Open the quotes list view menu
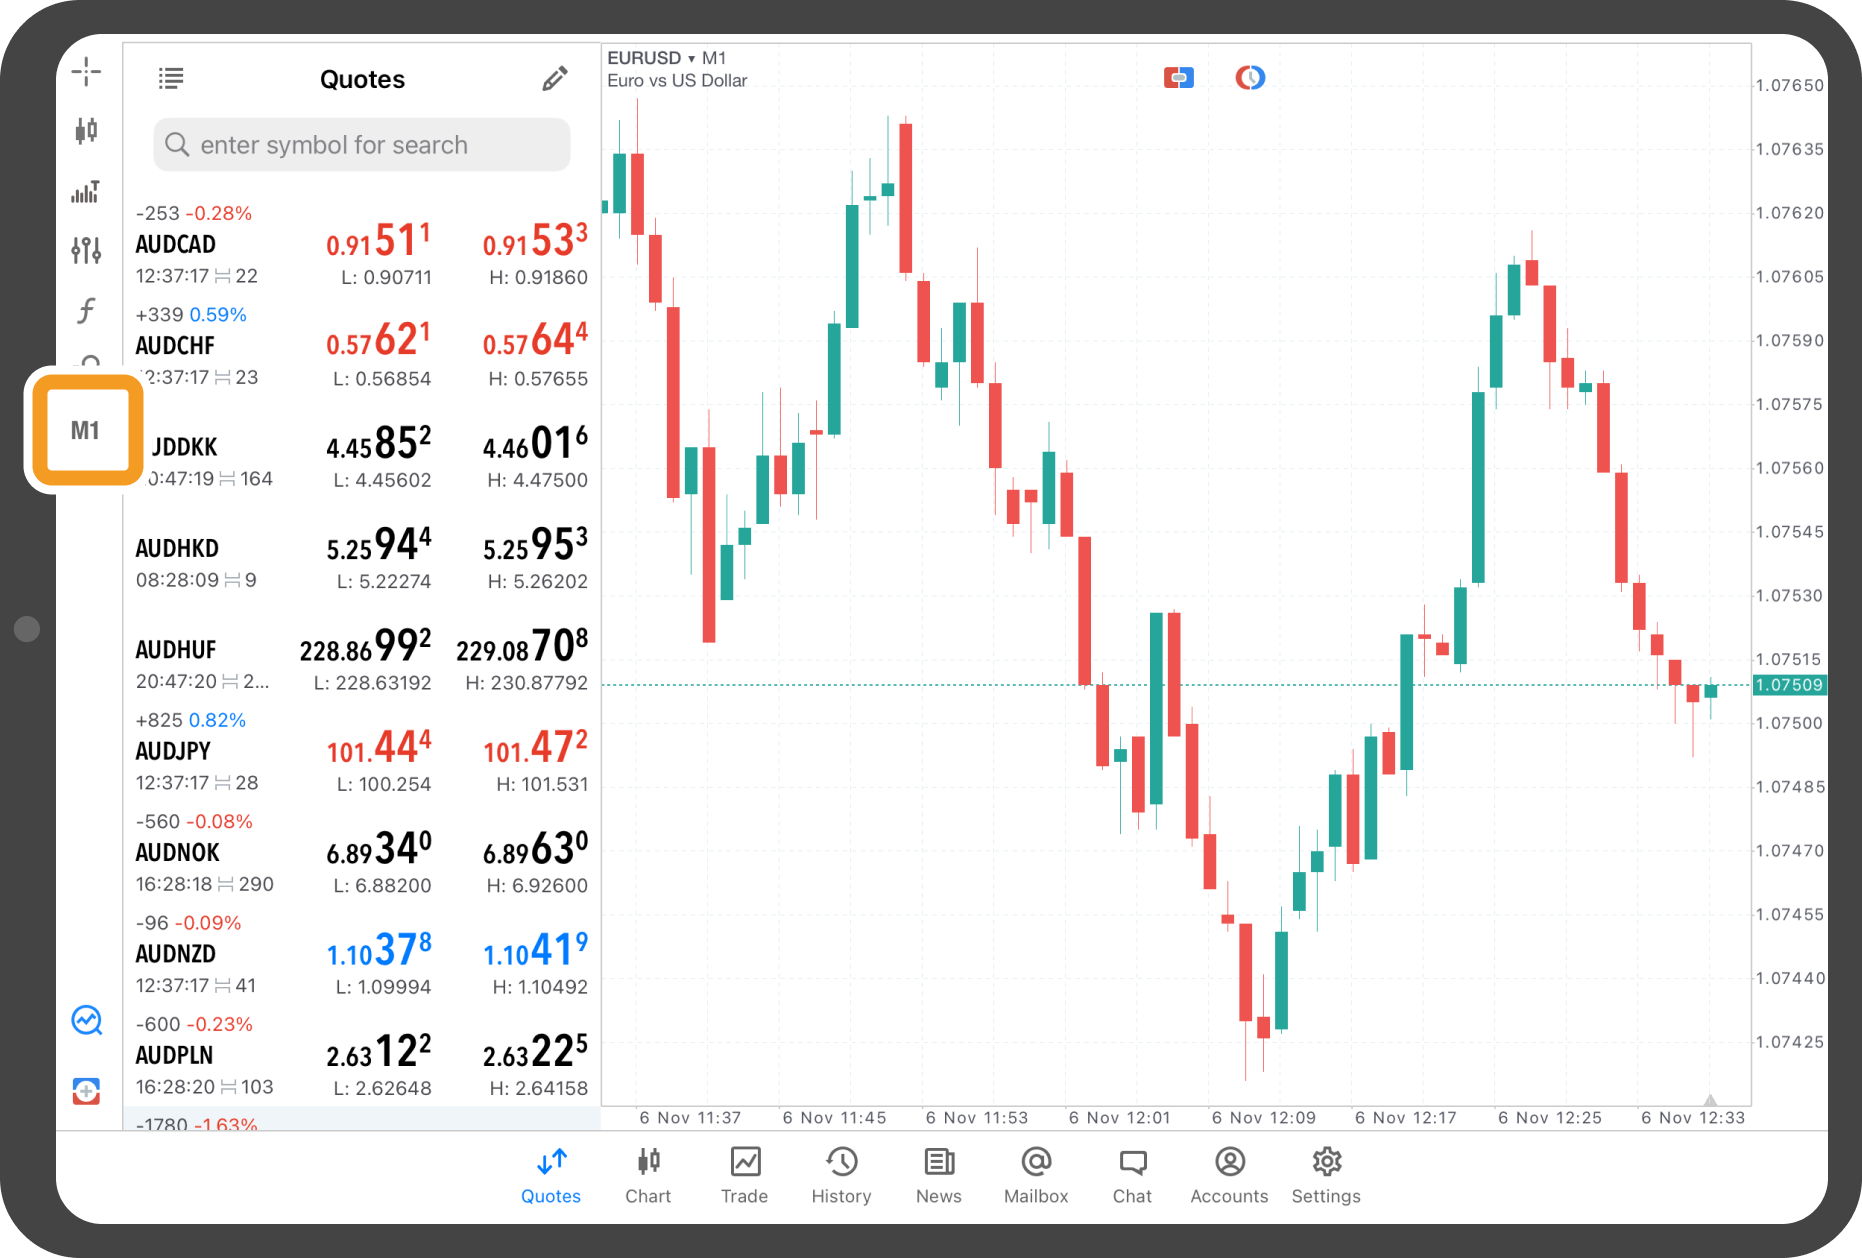Viewport: 1862px width, 1258px height. tap(171, 79)
